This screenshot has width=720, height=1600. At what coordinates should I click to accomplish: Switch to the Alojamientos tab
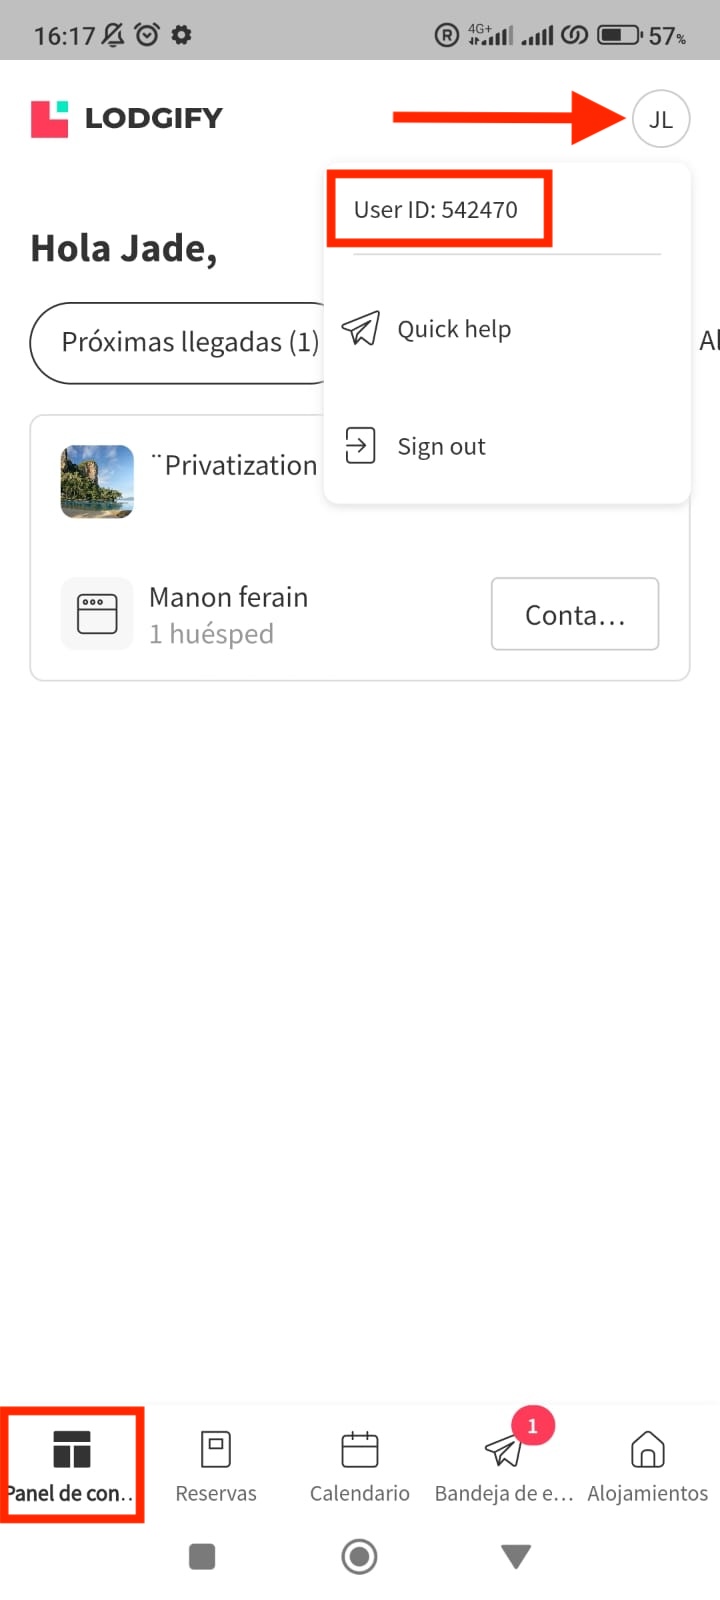tap(647, 1465)
